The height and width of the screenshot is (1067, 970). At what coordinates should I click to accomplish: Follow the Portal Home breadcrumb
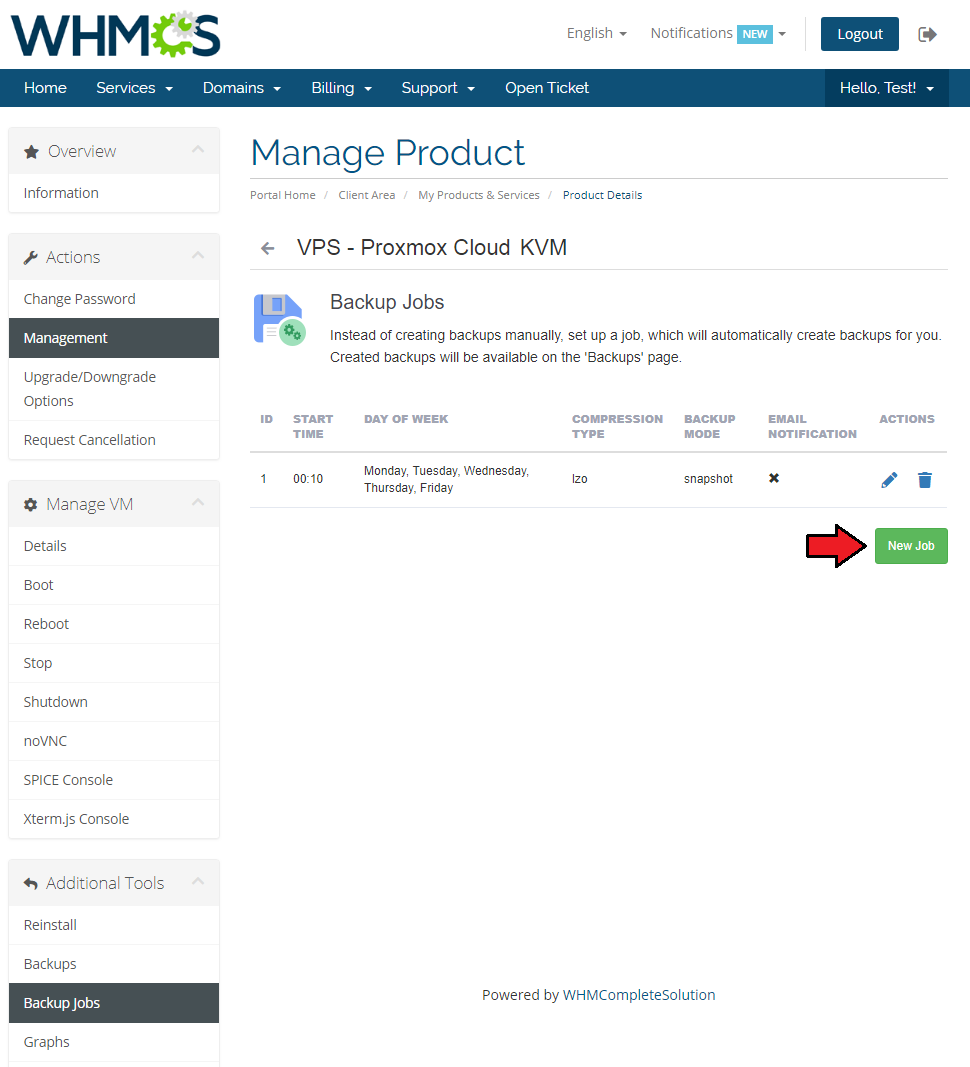click(282, 195)
